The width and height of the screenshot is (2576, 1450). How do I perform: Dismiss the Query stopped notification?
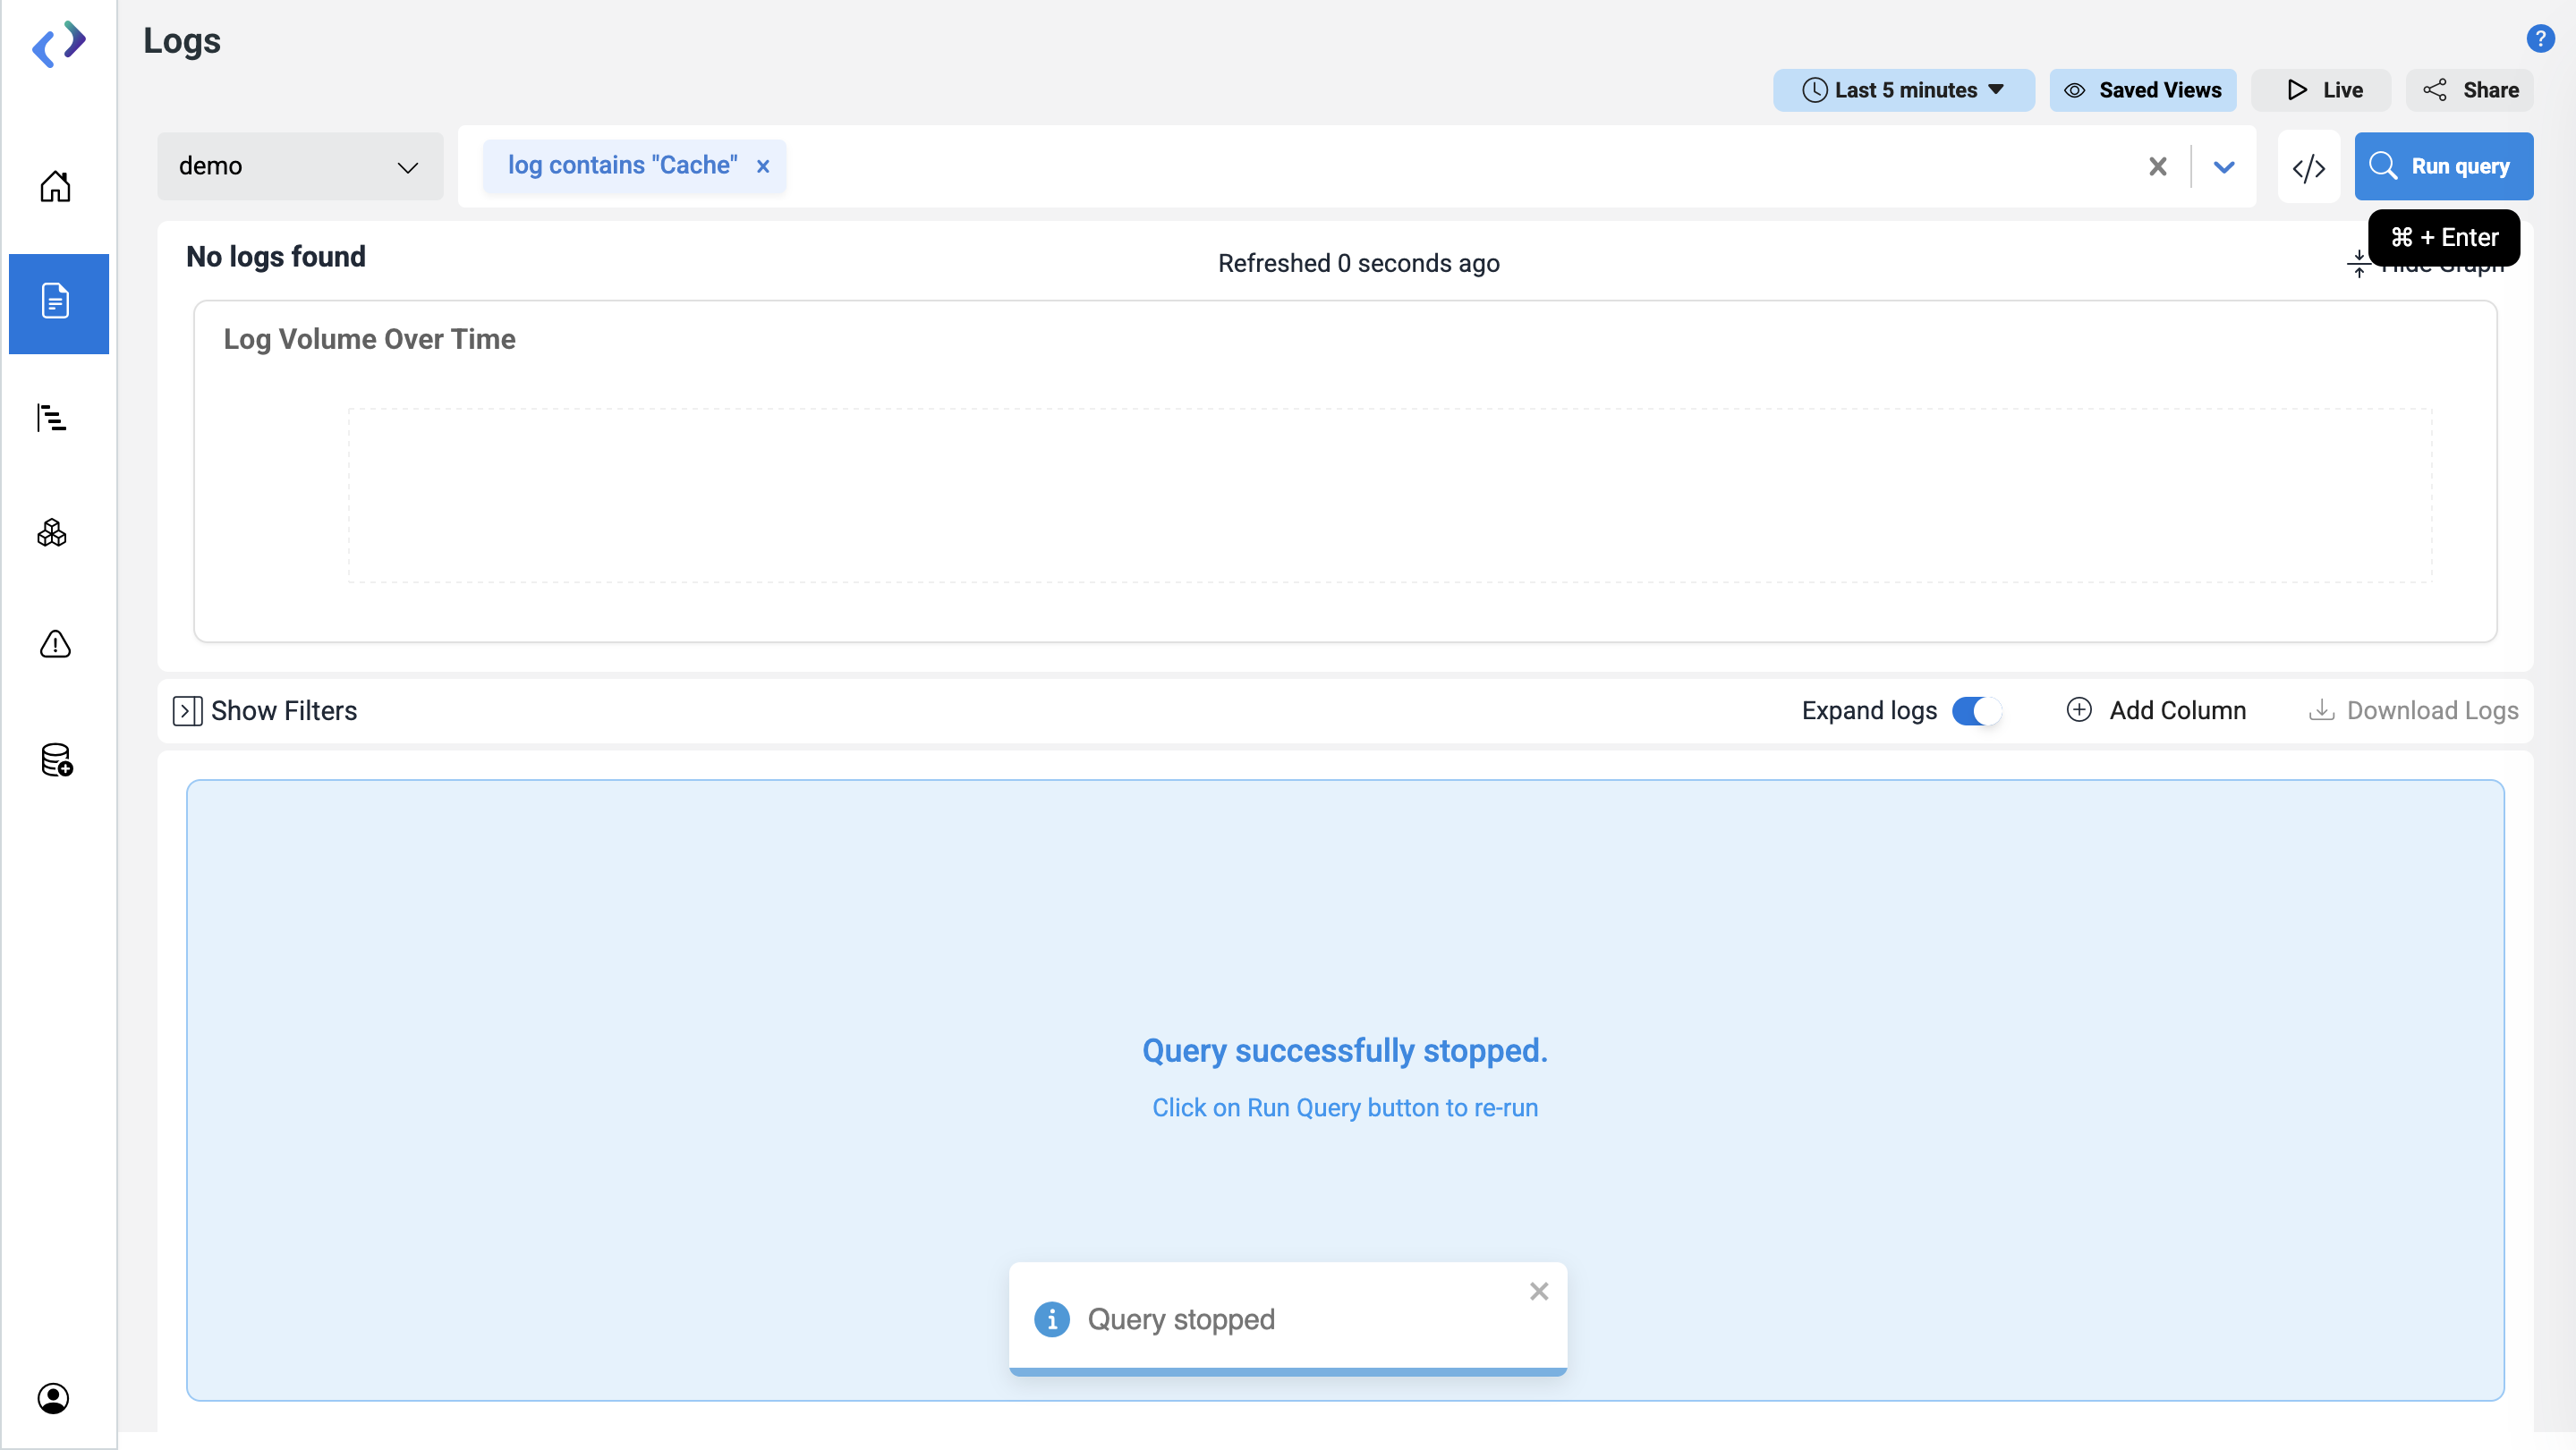point(1538,1291)
